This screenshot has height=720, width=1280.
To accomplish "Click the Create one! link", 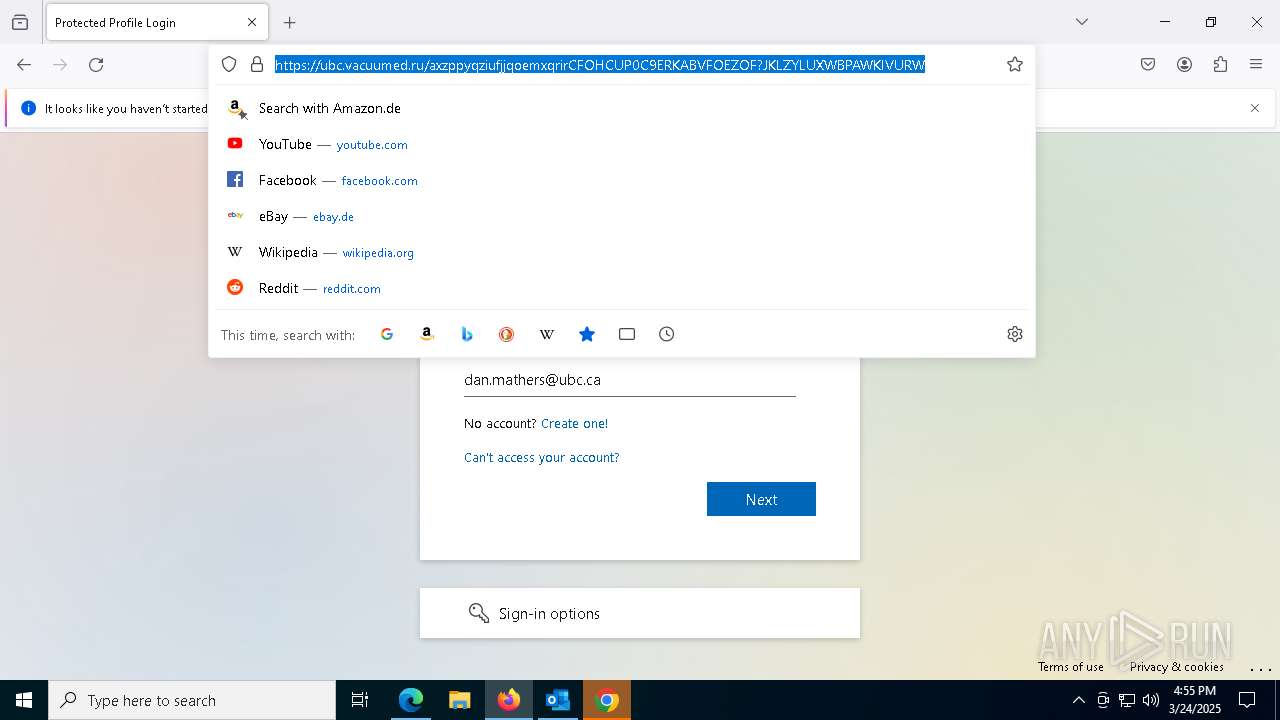I will pos(574,423).
